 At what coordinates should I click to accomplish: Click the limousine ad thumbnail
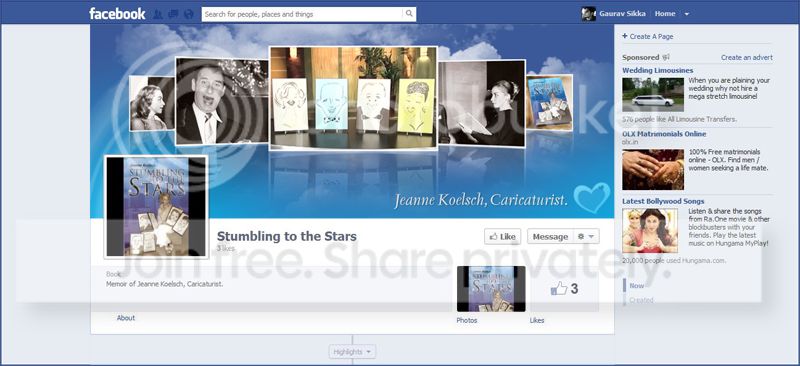(x=653, y=94)
